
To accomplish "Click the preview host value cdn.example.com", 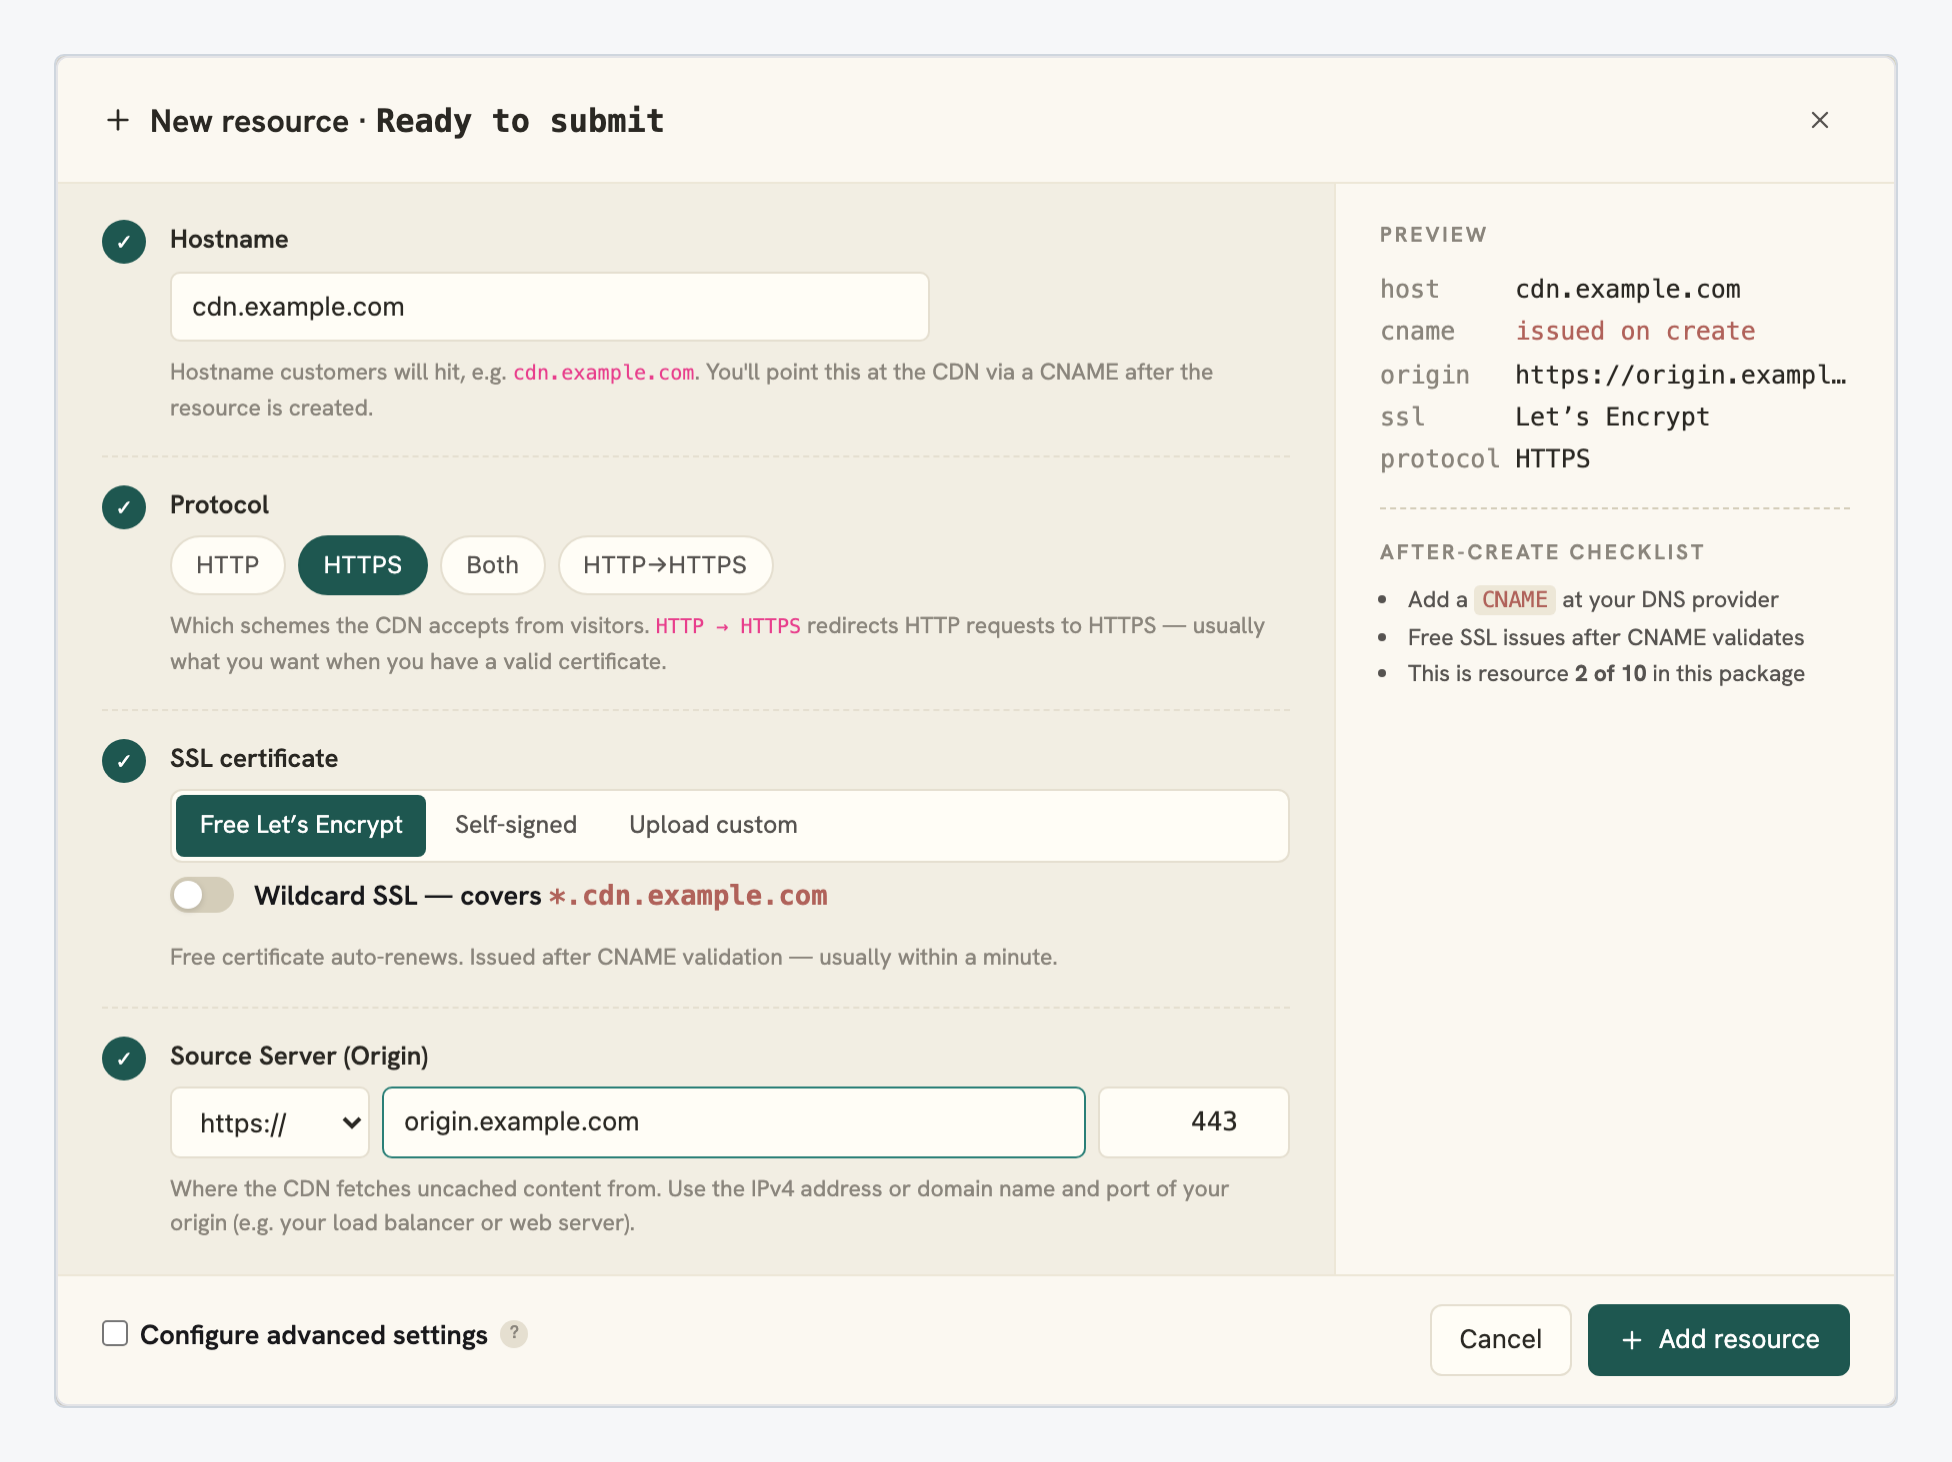I will (1628, 289).
